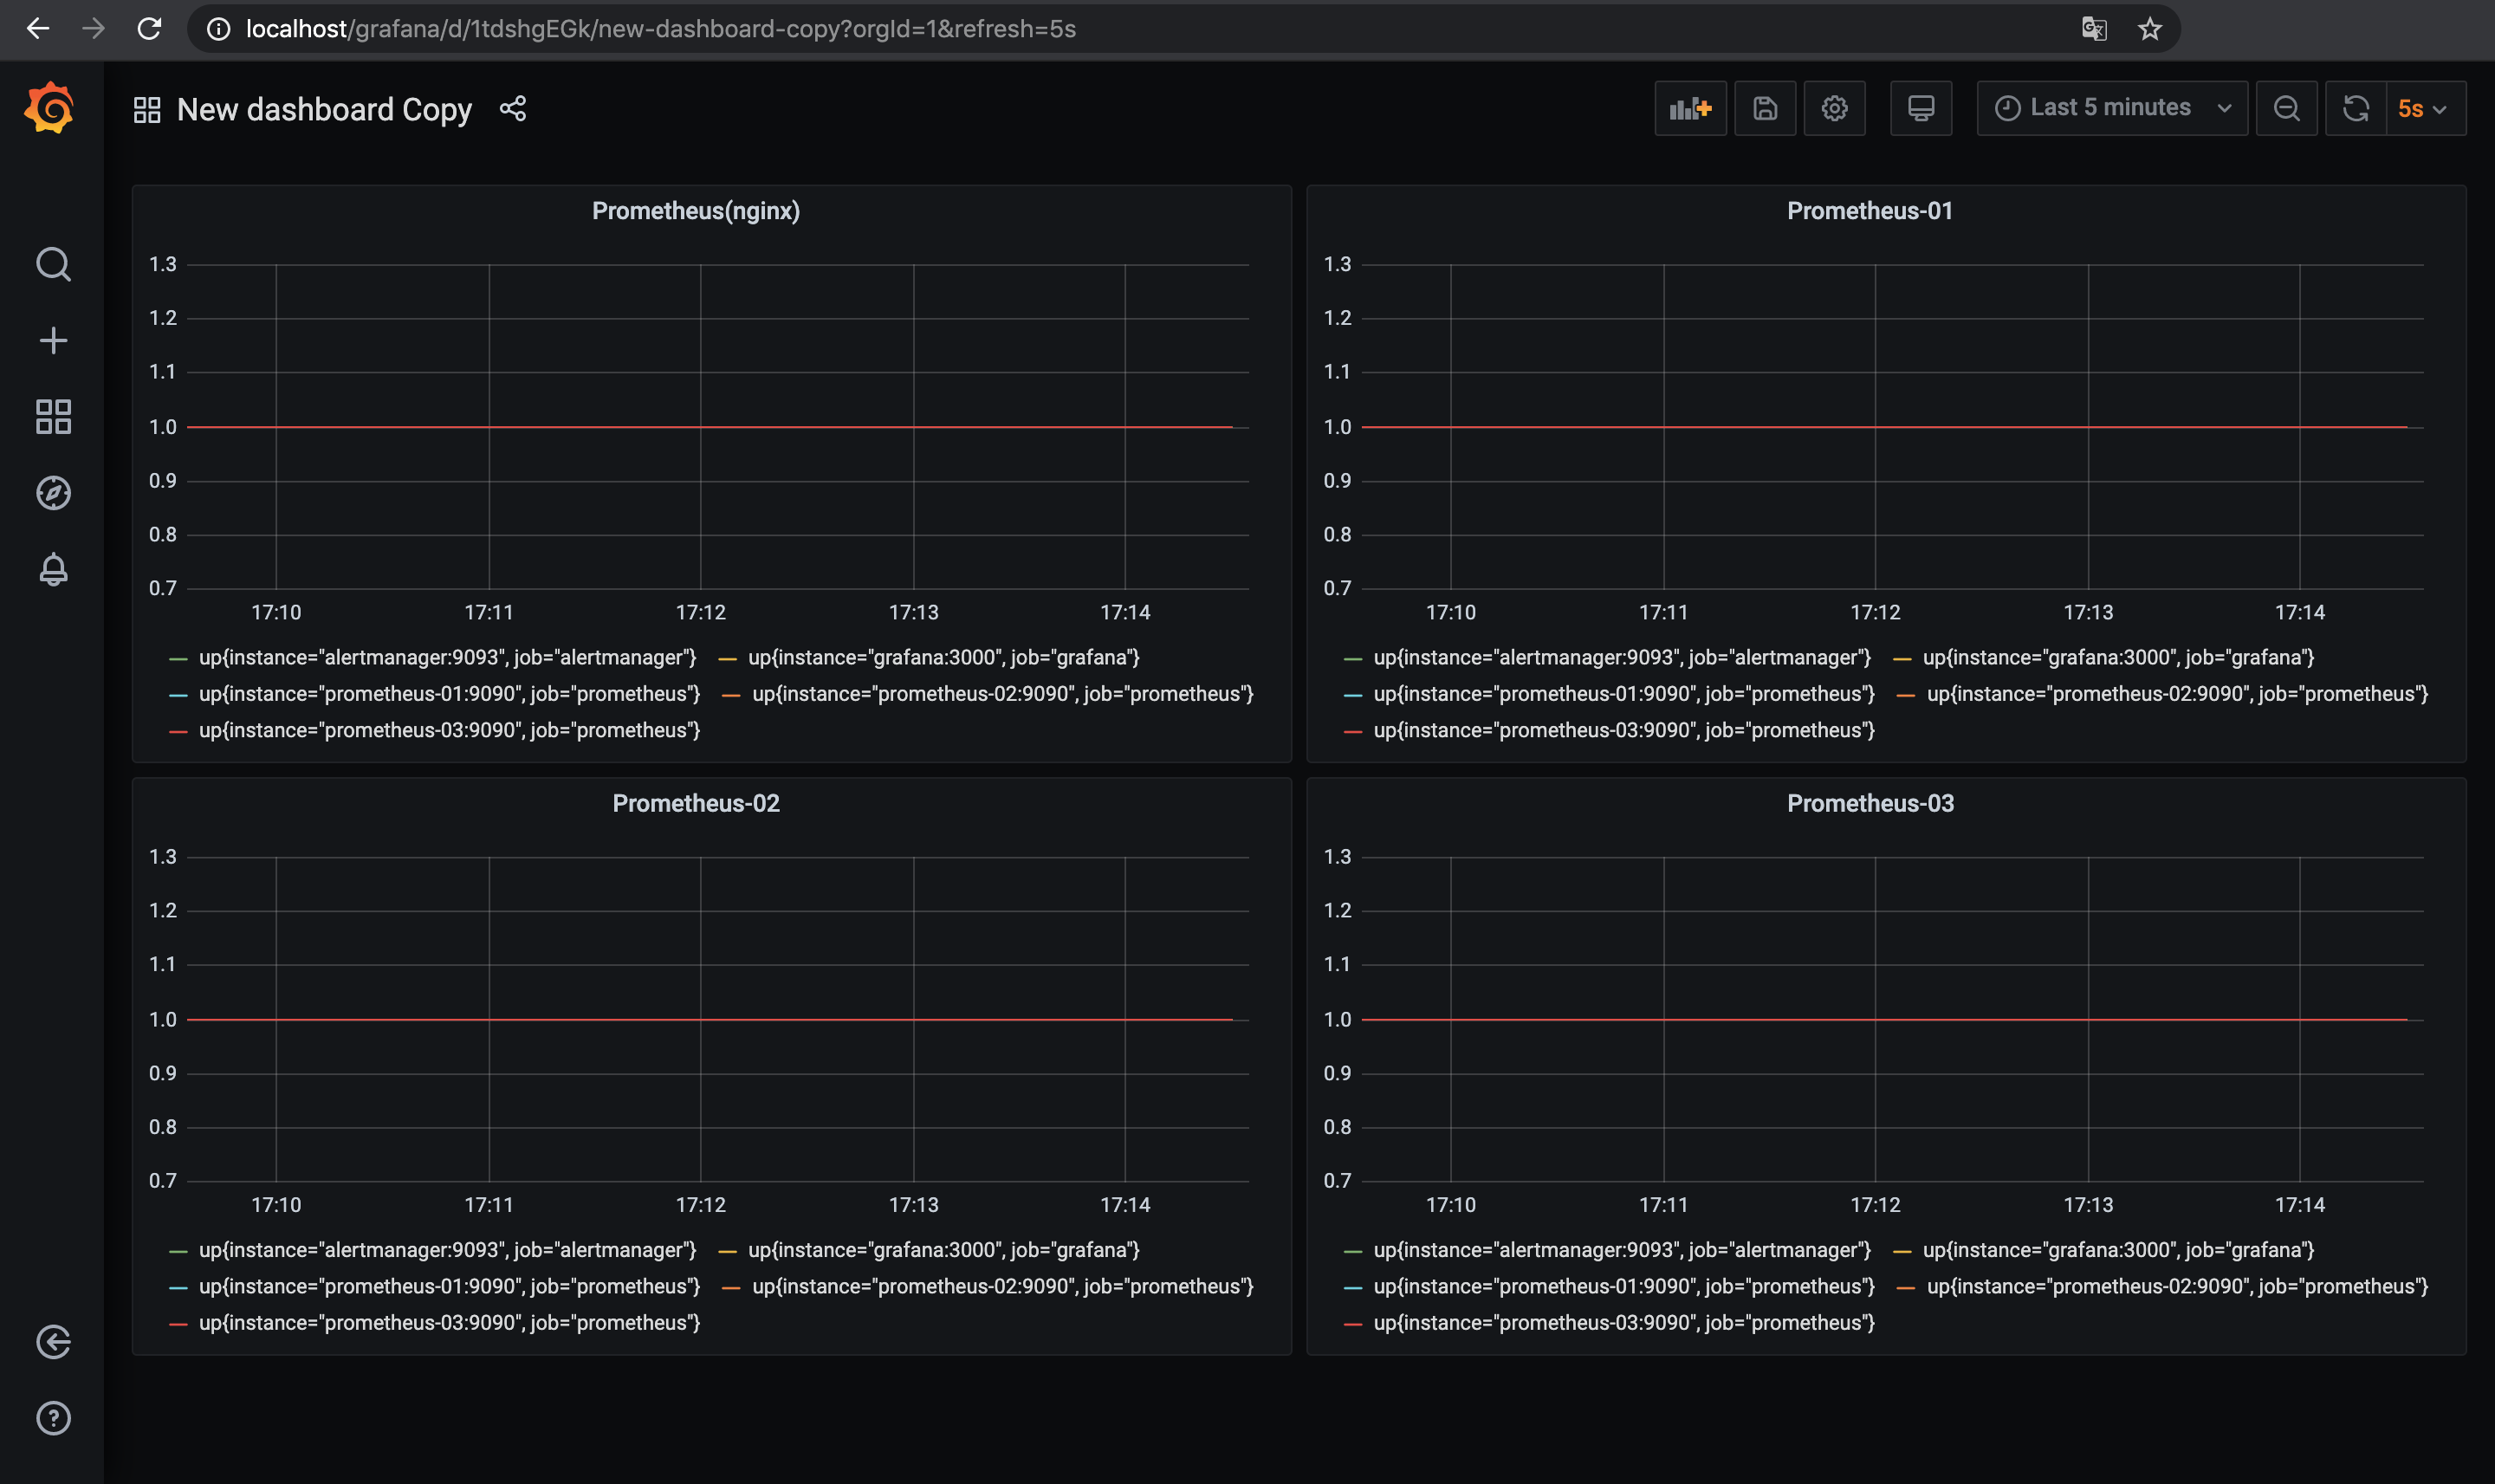Open the 5s refresh interval dropdown
Image resolution: width=2495 pixels, height=1484 pixels.
(x=2425, y=108)
